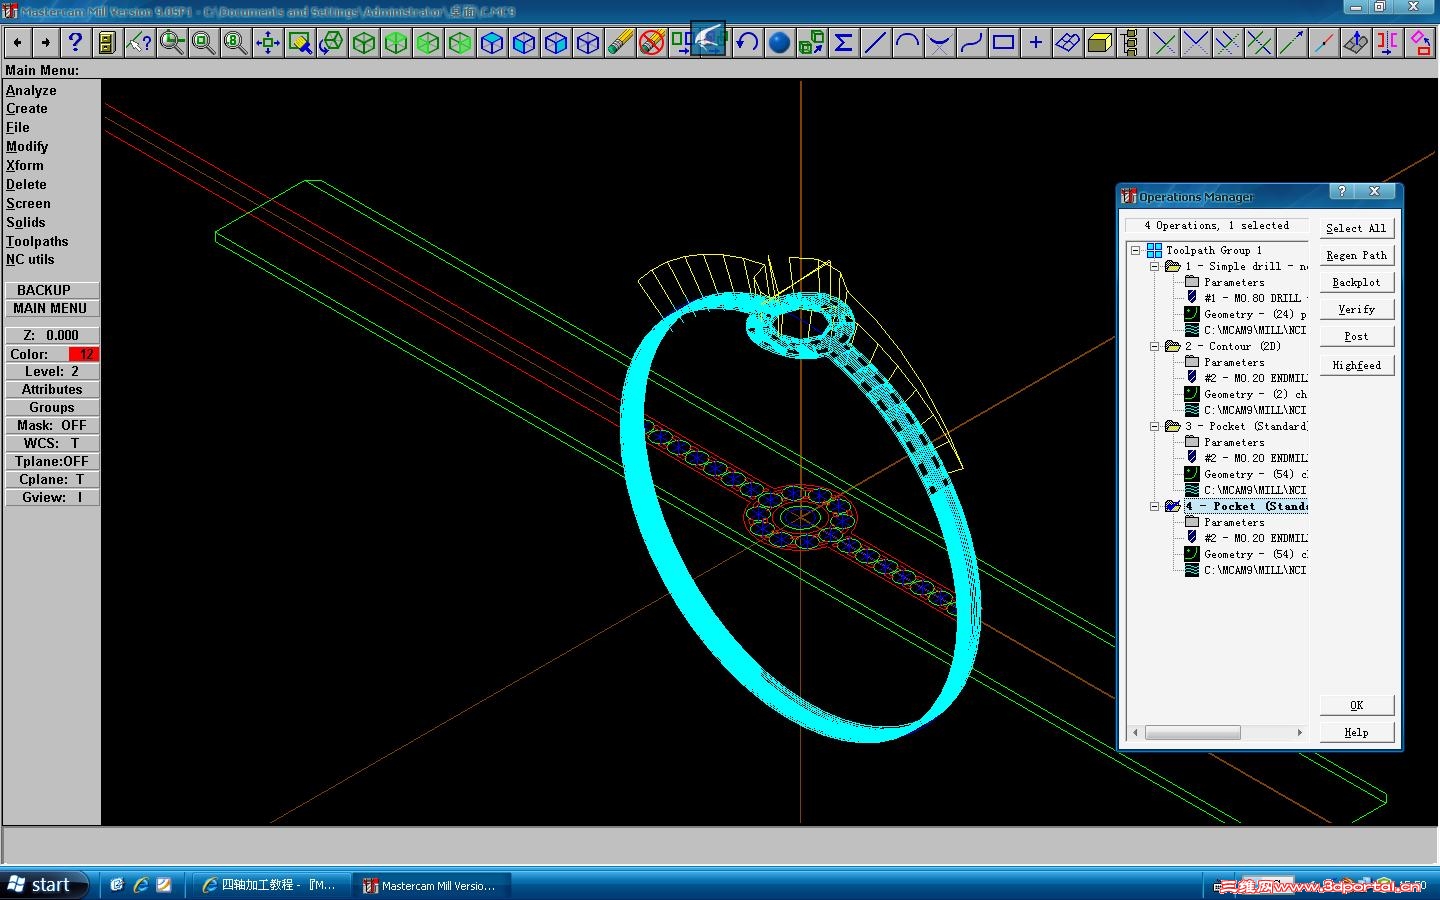Toggle the Mask: OFF setting
Screen dimensions: 1440x900
pyautogui.click(x=52, y=425)
